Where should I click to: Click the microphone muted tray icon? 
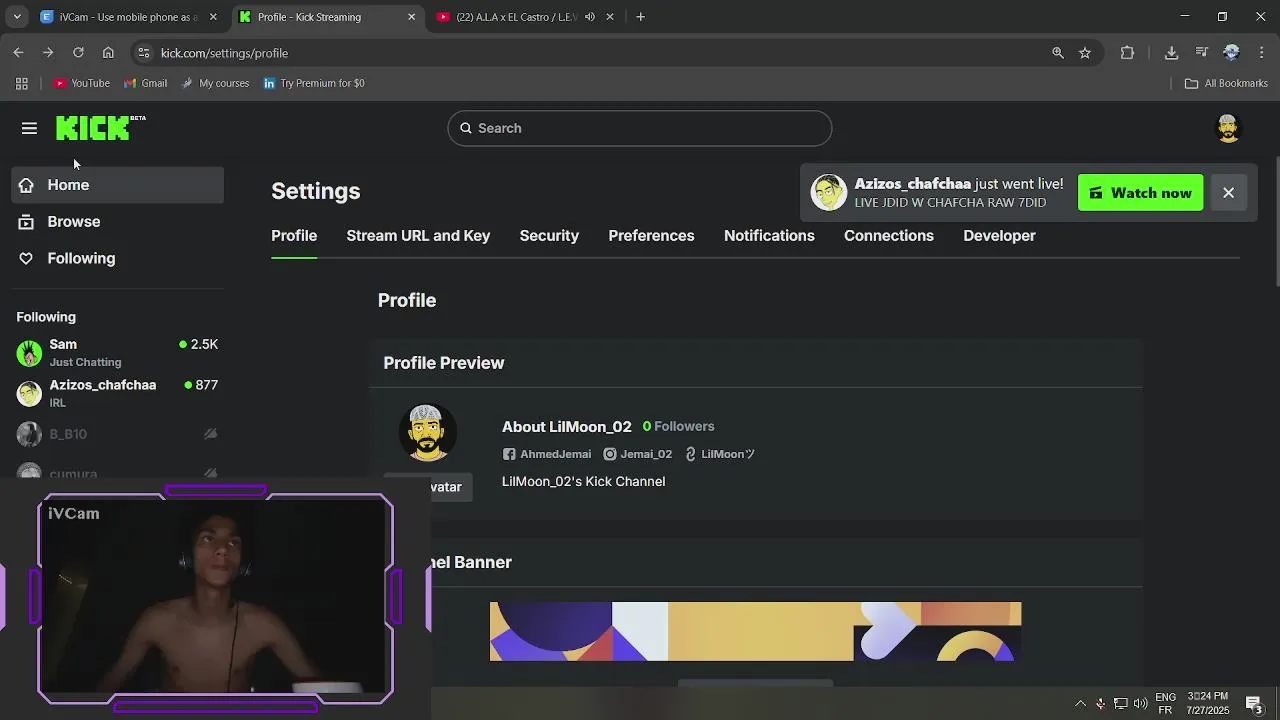pyautogui.click(x=1100, y=703)
